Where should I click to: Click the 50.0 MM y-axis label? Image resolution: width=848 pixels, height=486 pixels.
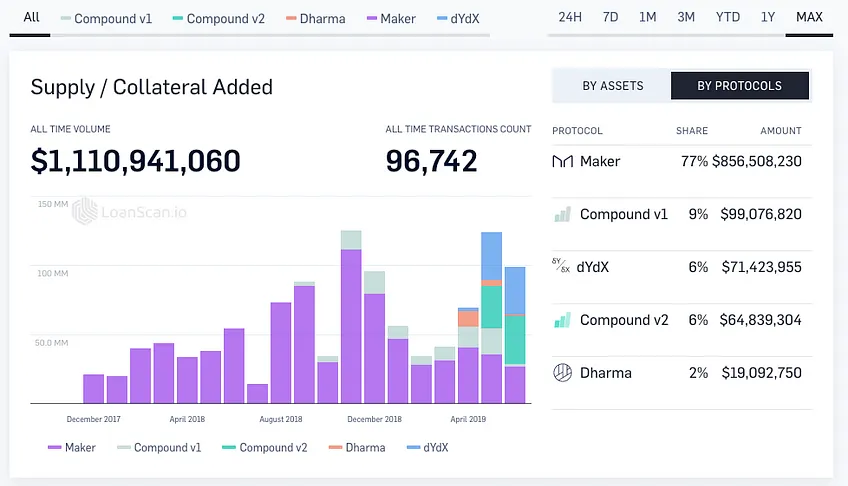[x=51, y=343]
